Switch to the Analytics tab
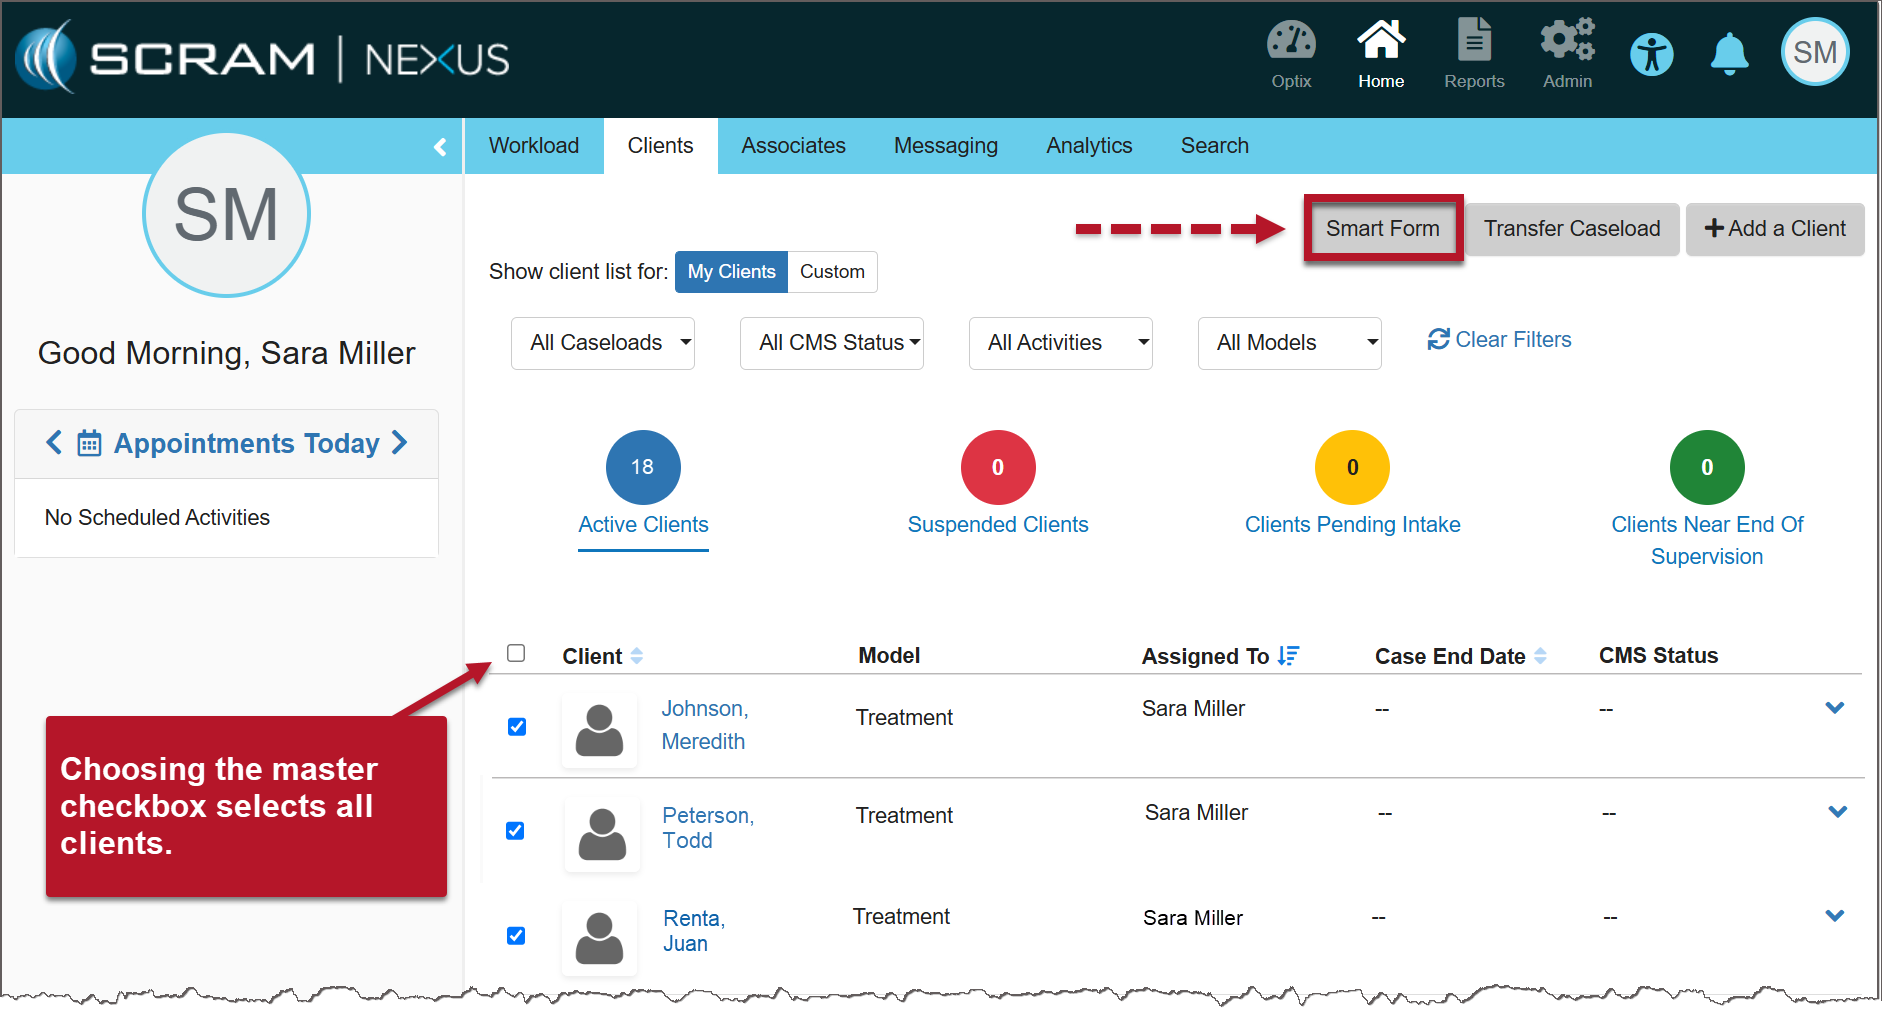 click(1089, 146)
